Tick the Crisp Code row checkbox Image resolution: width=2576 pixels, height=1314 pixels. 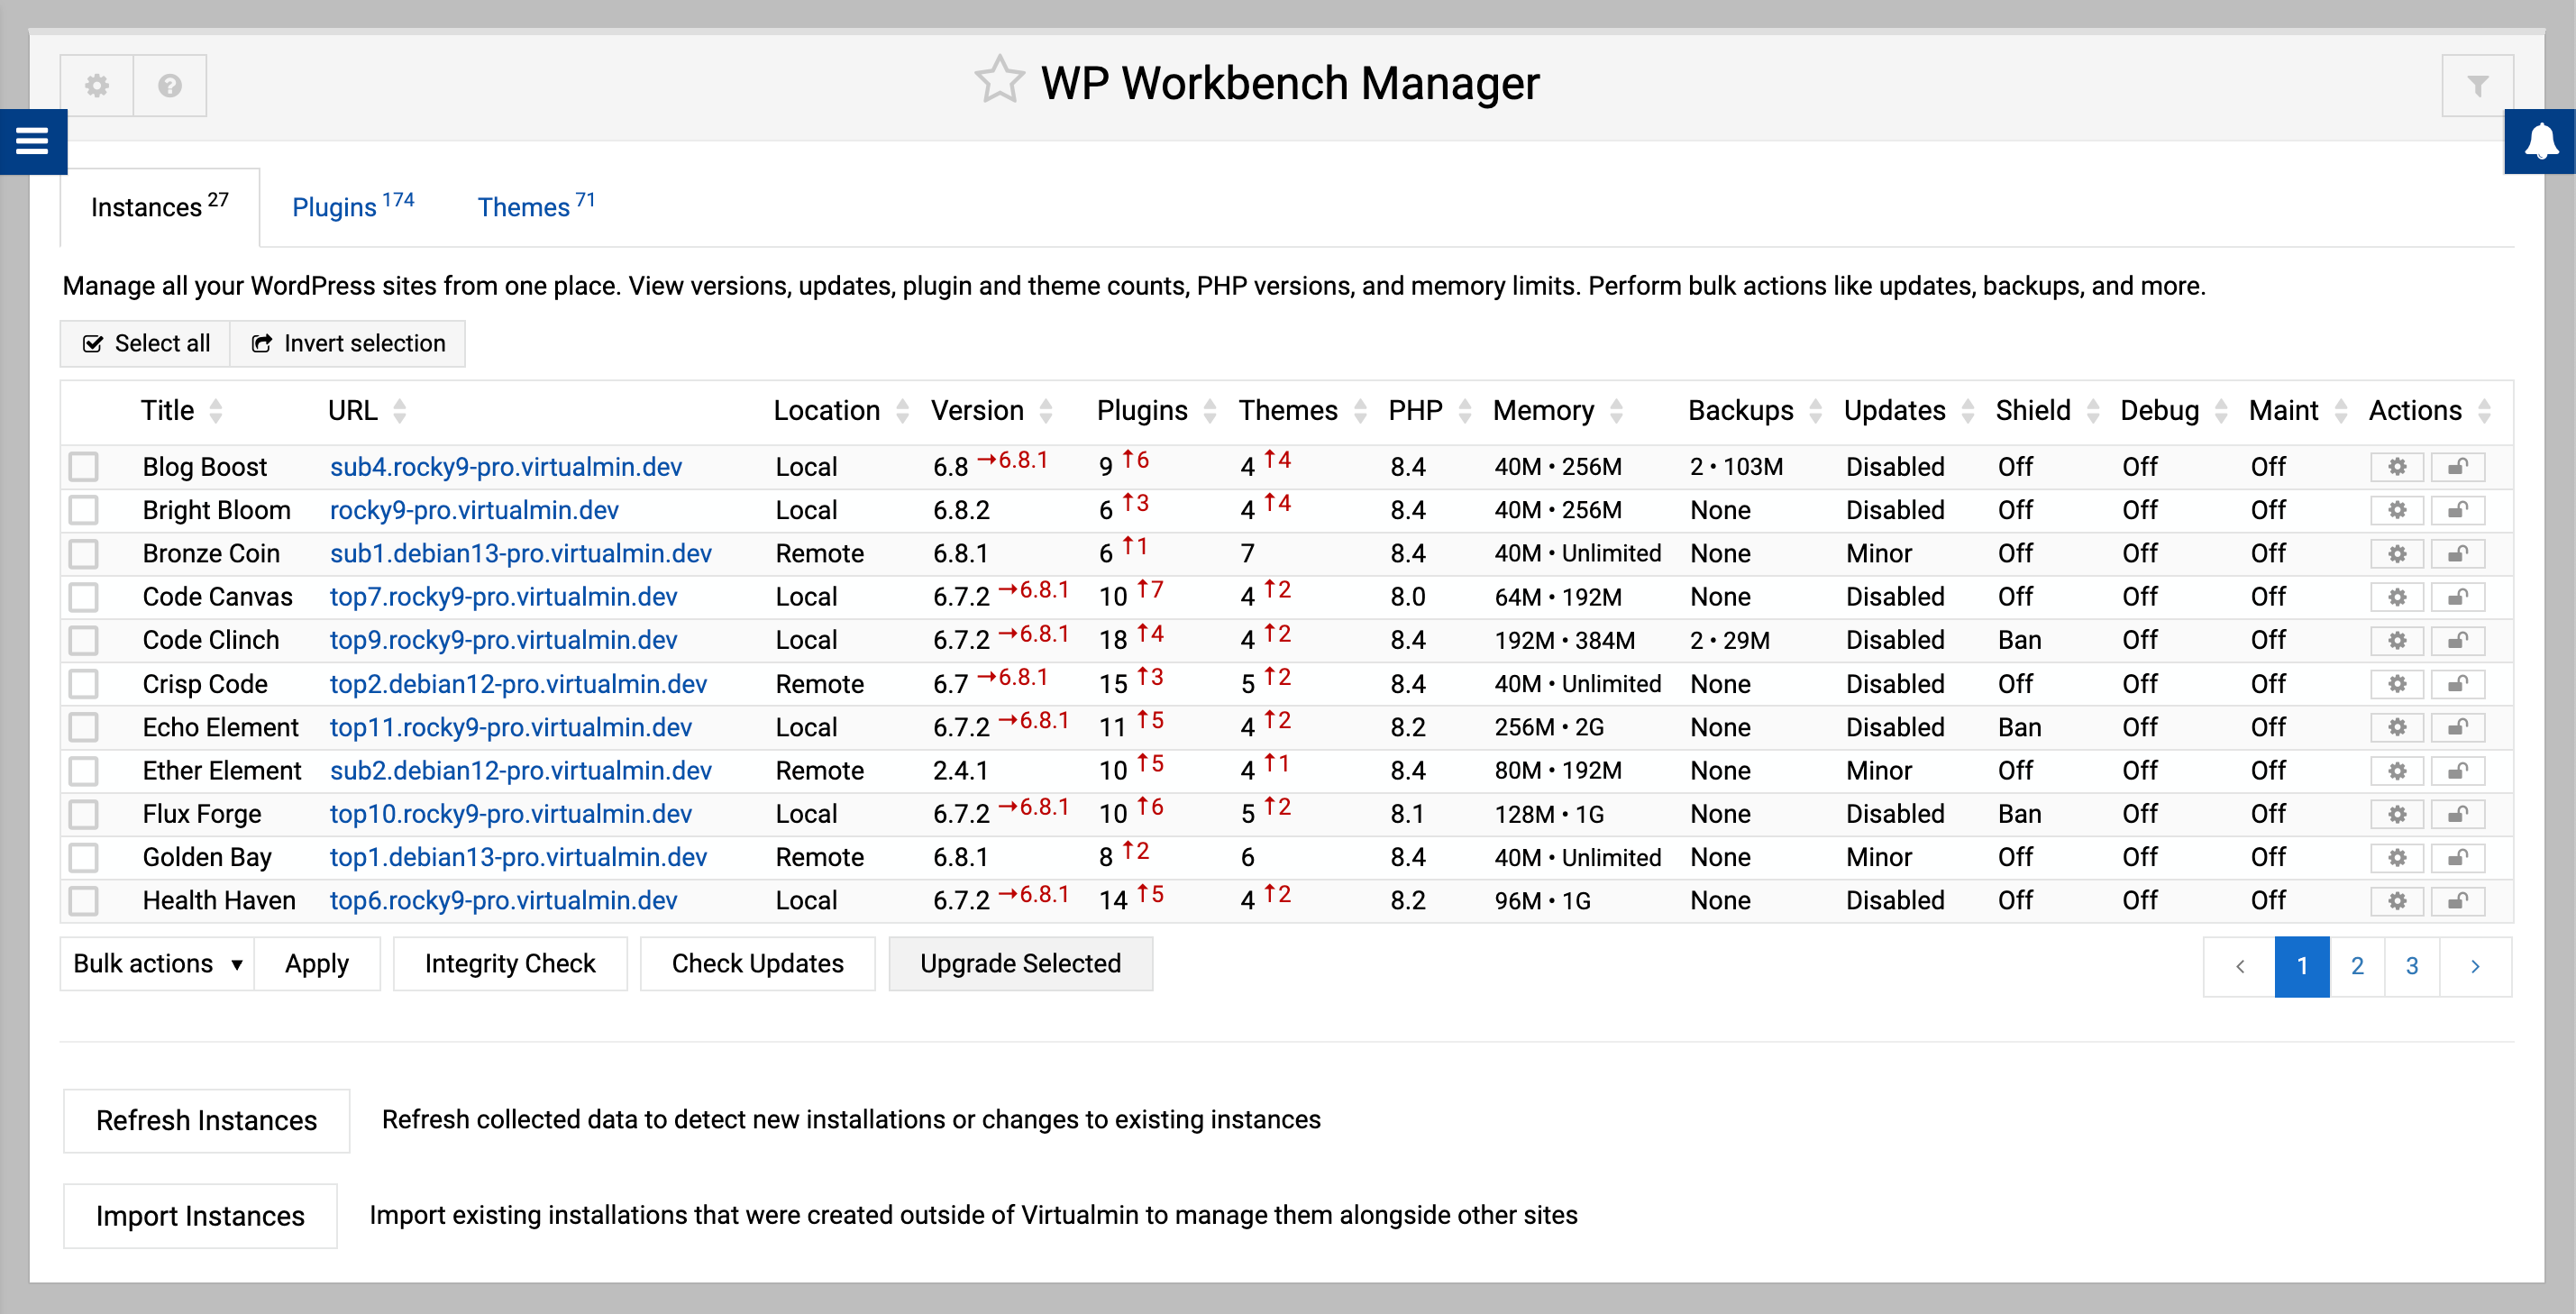(84, 684)
